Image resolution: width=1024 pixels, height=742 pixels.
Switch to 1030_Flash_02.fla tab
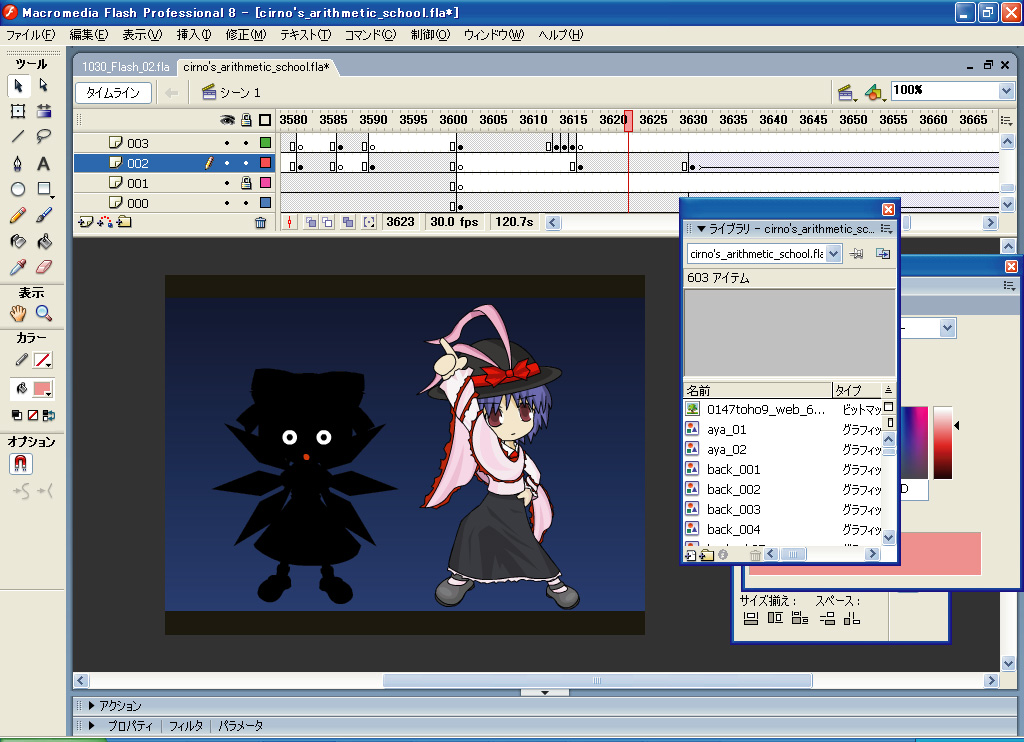pos(125,67)
